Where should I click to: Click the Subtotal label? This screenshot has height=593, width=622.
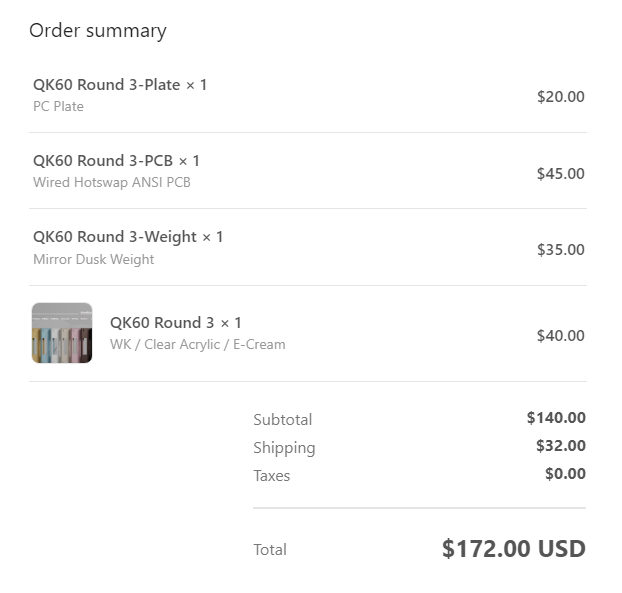[x=282, y=420]
